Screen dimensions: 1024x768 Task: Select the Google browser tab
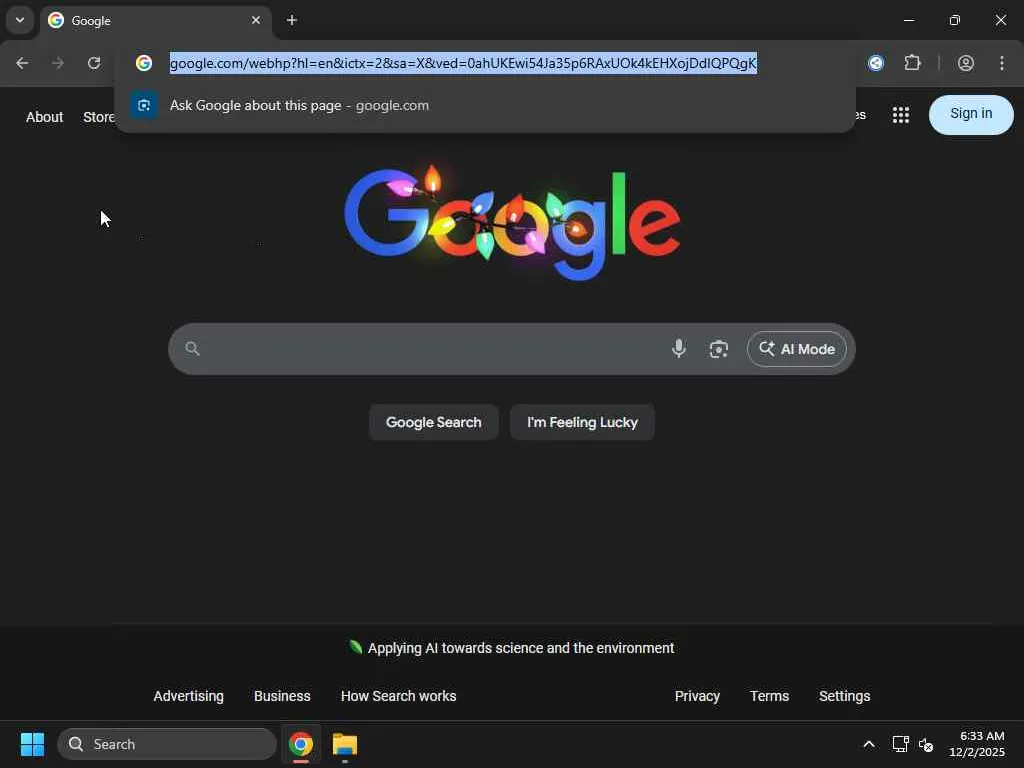[155, 21]
